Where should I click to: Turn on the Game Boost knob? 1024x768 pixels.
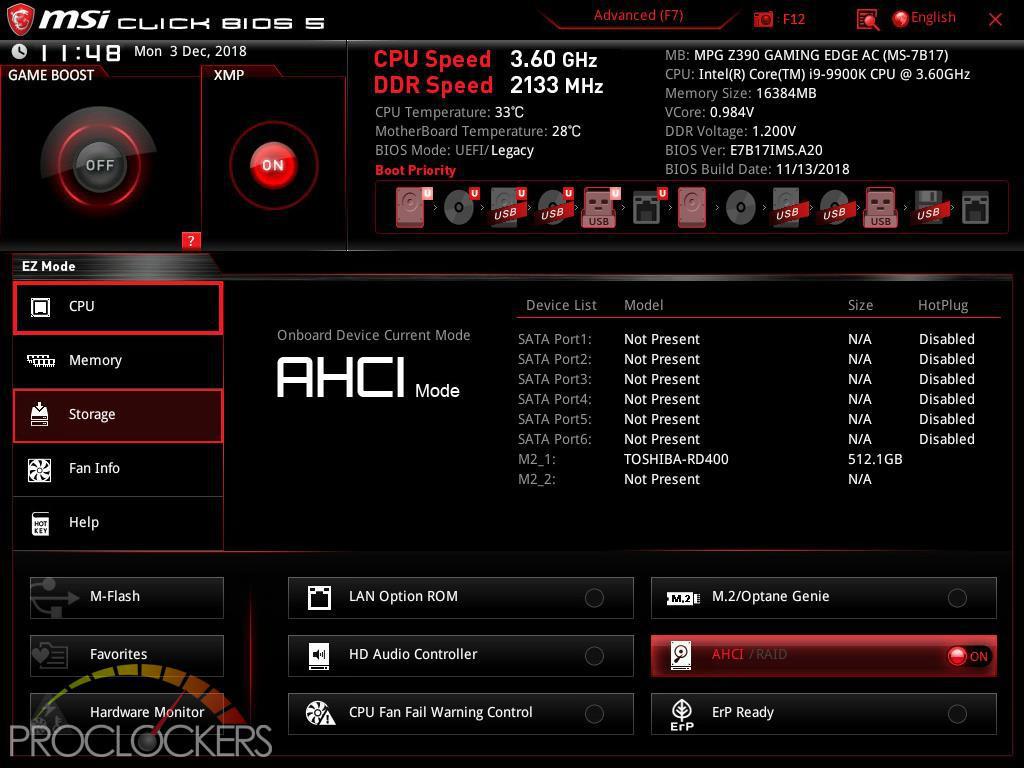[x=99, y=165]
